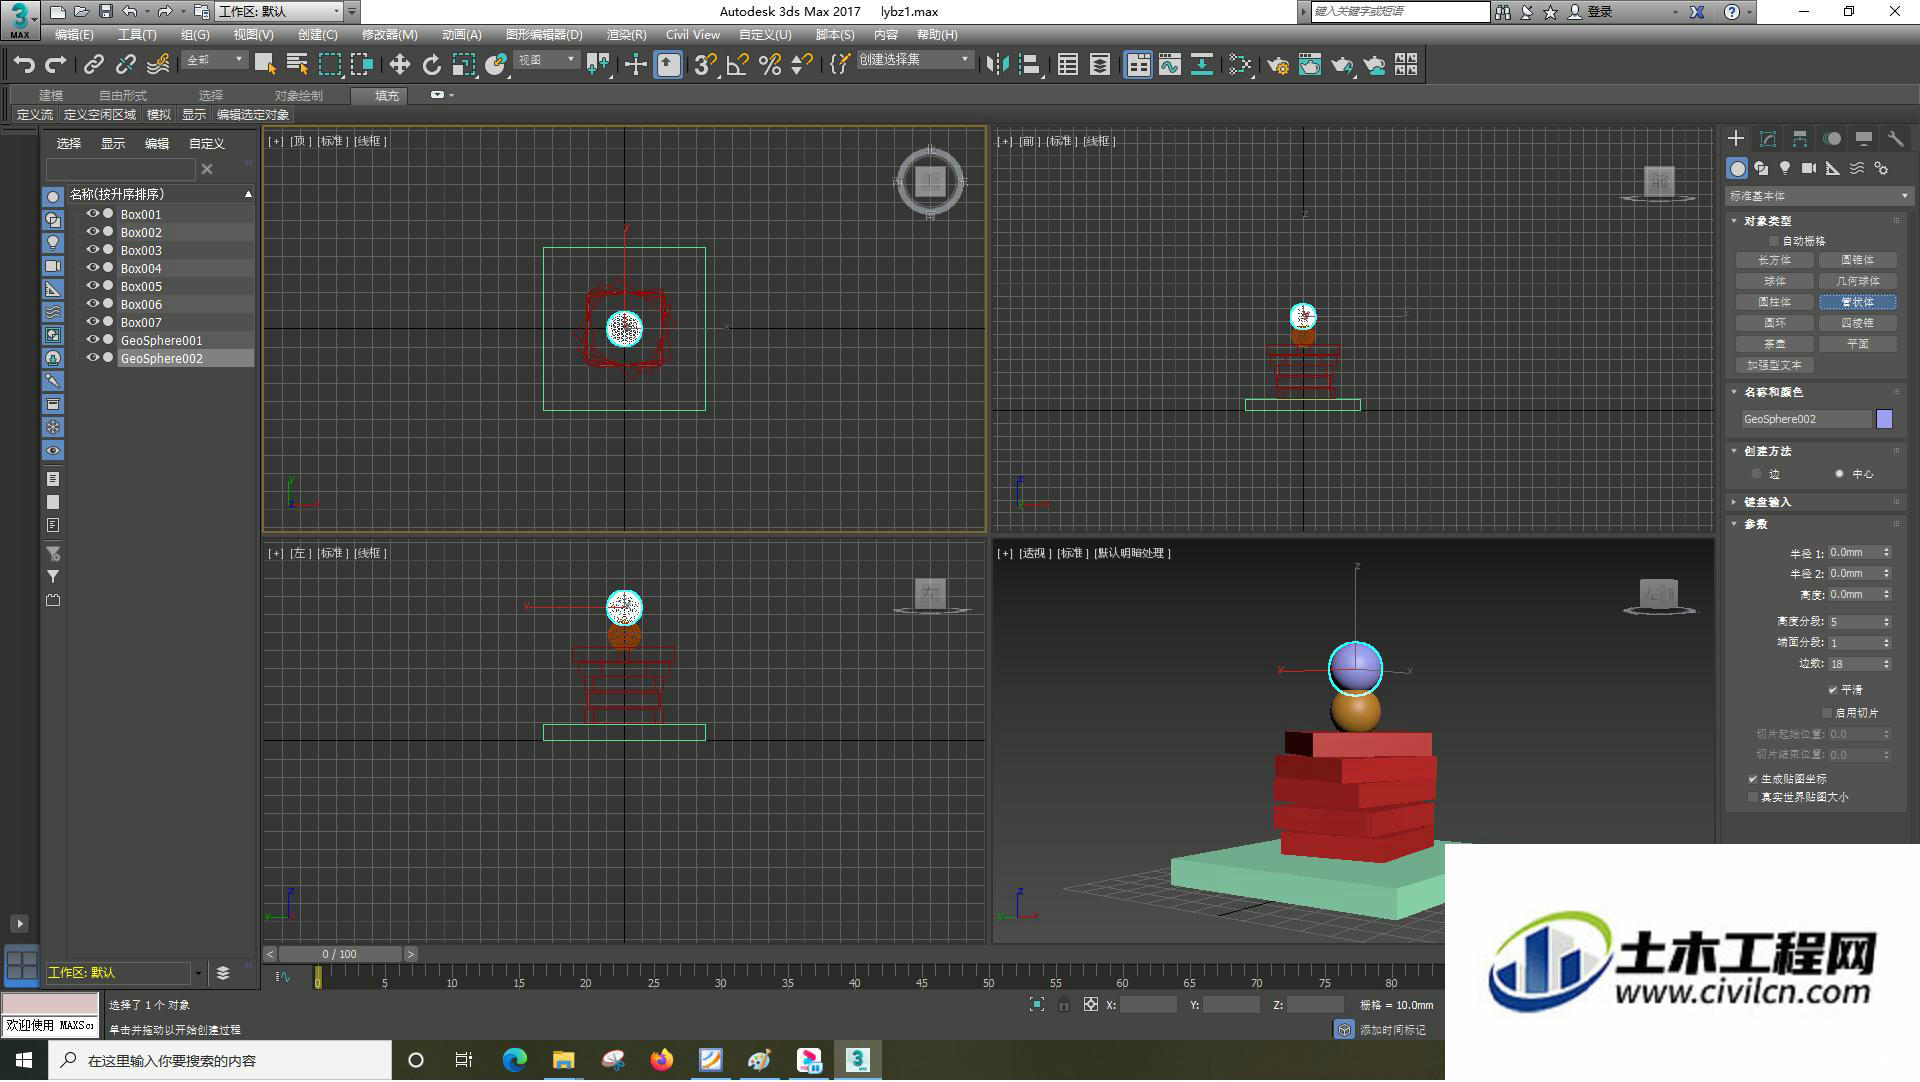Toggle Window/Crossing selection mode icon
Viewport: 1920px width, 1082px height.
point(361,65)
